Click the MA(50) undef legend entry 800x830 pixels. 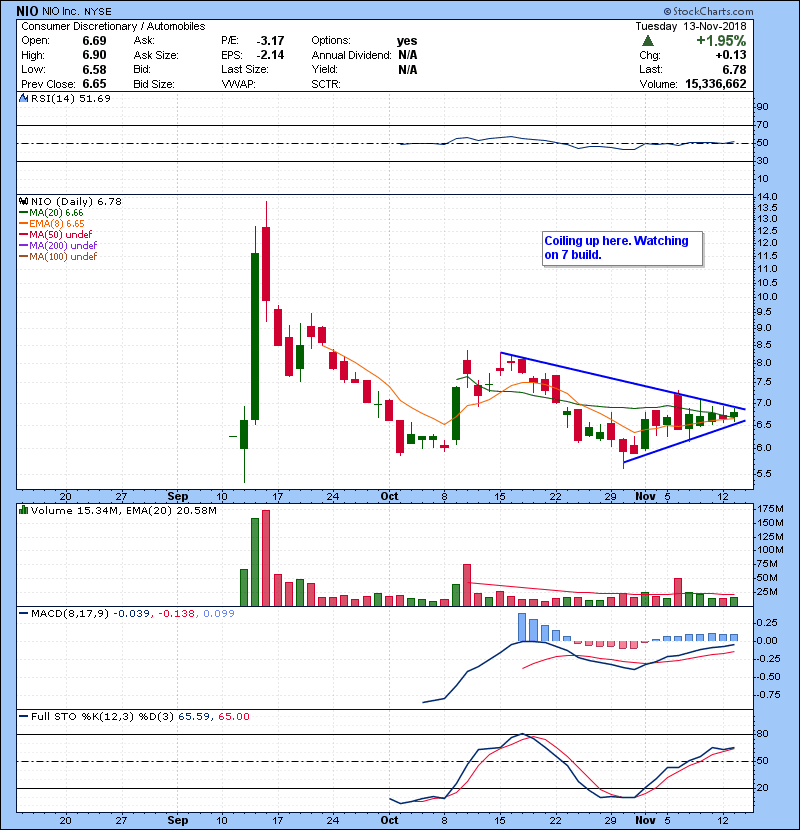tap(61, 234)
